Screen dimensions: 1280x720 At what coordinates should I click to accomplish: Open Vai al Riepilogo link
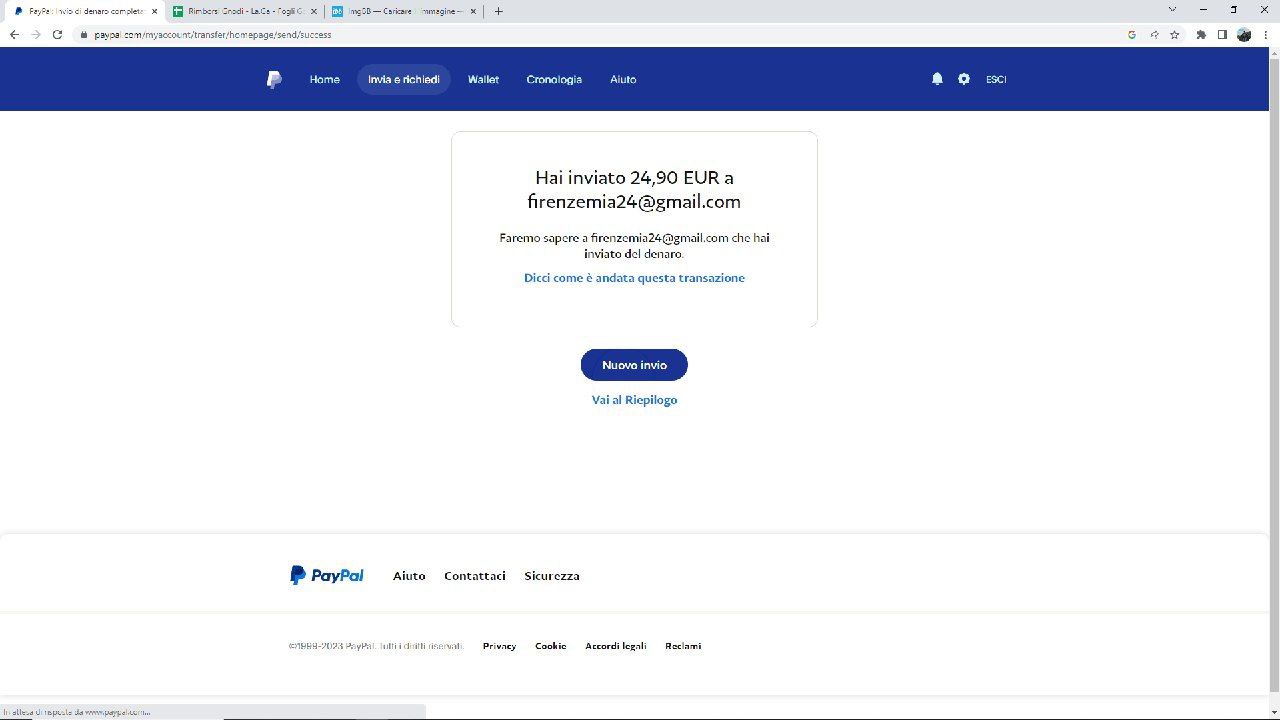[x=634, y=400]
